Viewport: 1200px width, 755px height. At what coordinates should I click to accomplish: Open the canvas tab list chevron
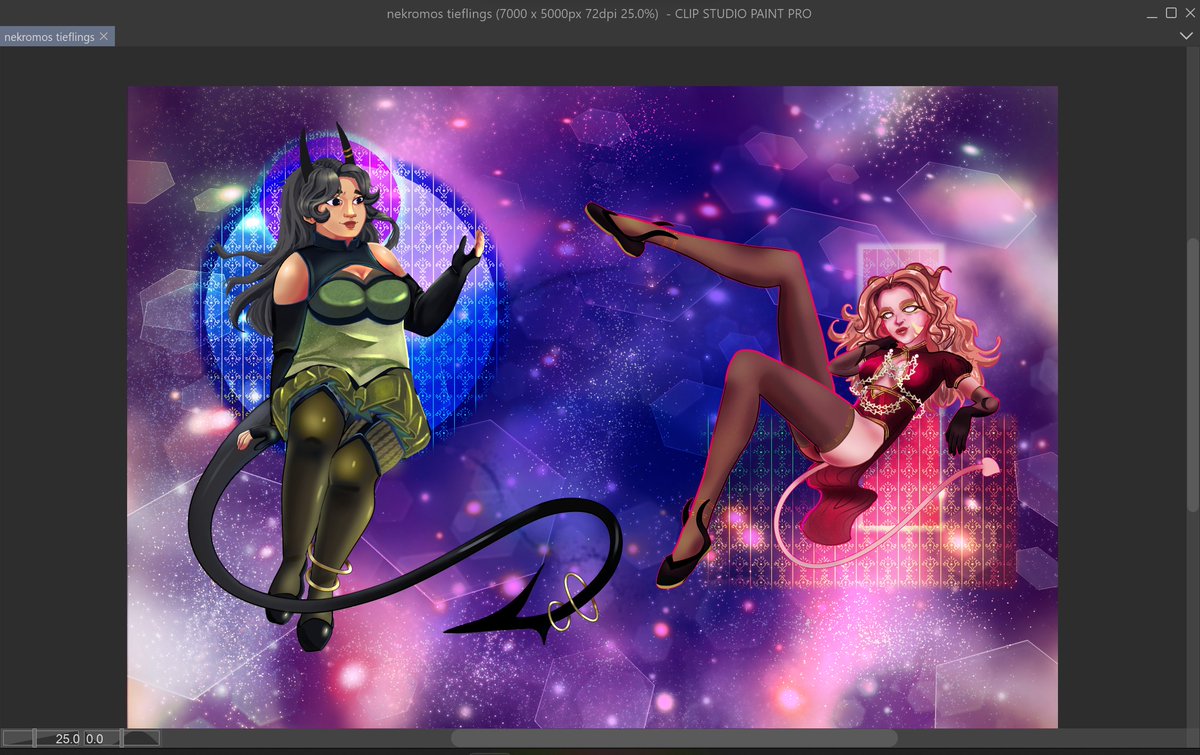point(1187,36)
